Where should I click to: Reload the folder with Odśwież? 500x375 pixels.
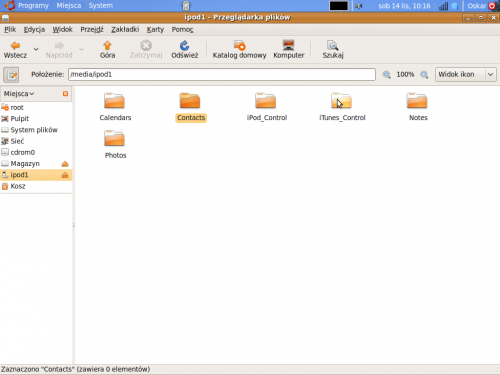(x=185, y=50)
